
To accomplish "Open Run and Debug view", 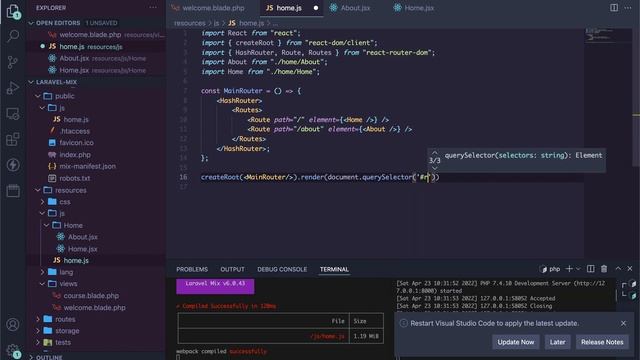I will pyautogui.click(x=13, y=88).
